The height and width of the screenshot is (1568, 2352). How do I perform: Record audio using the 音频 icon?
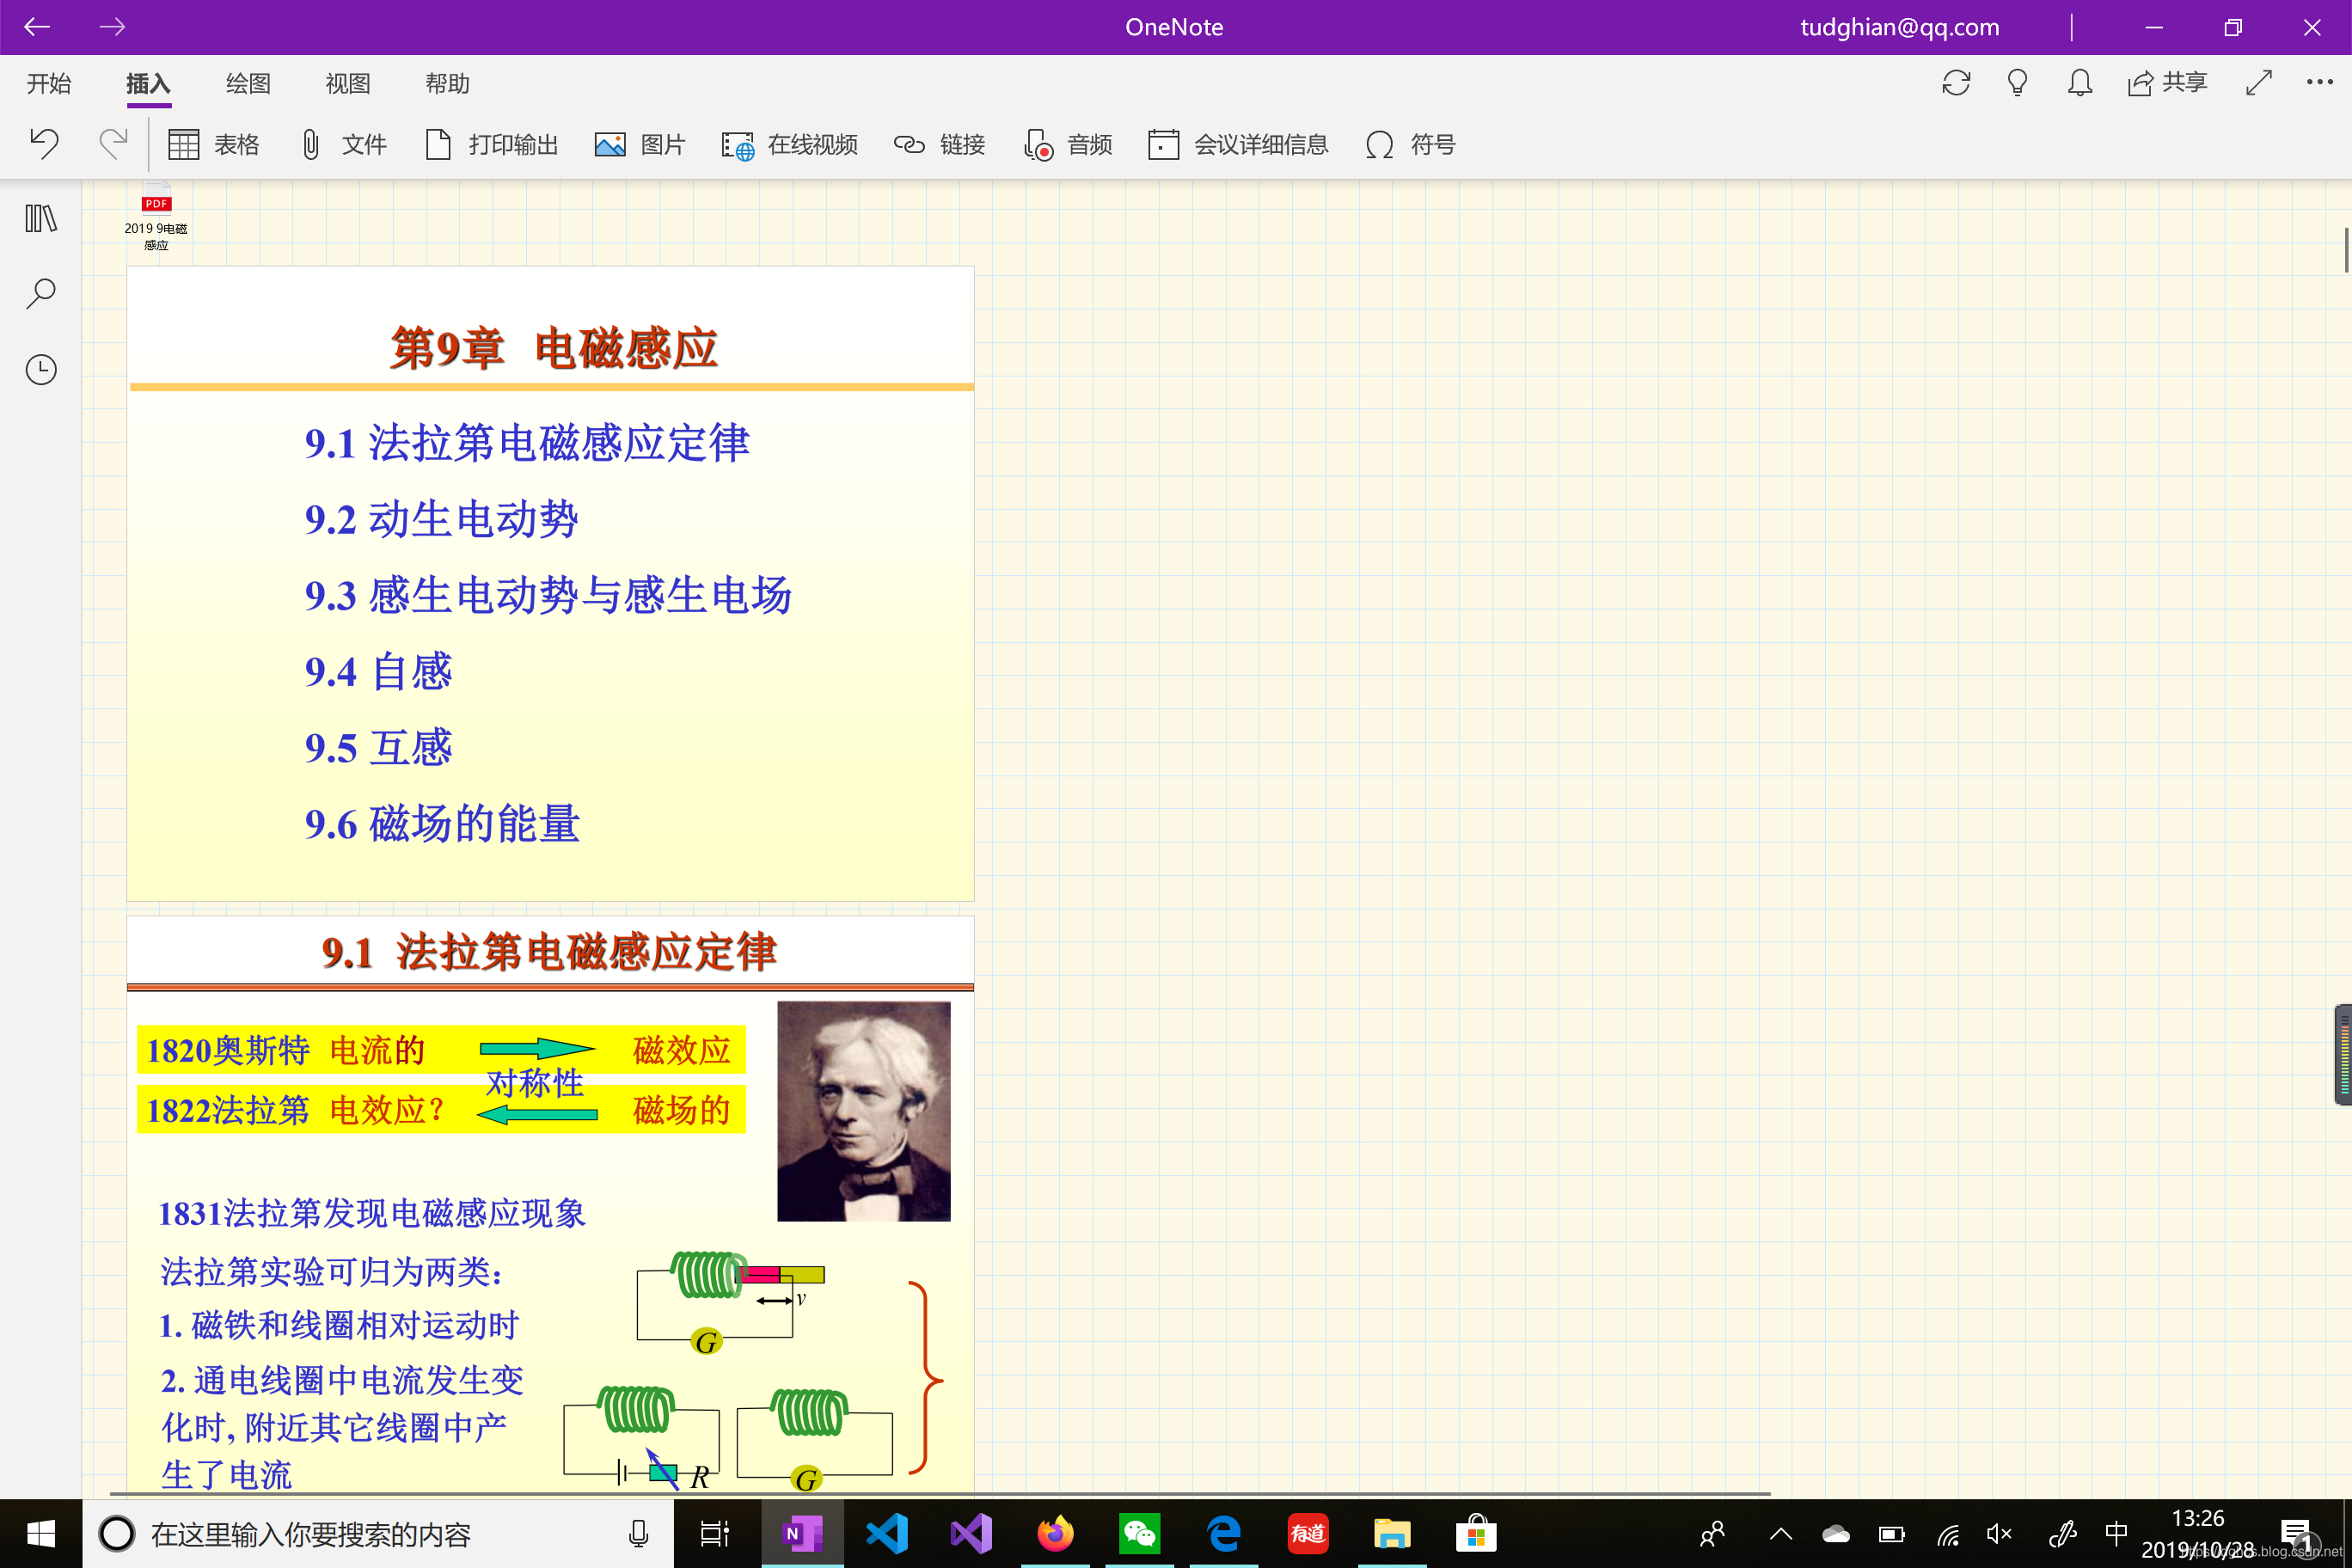(1068, 144)
